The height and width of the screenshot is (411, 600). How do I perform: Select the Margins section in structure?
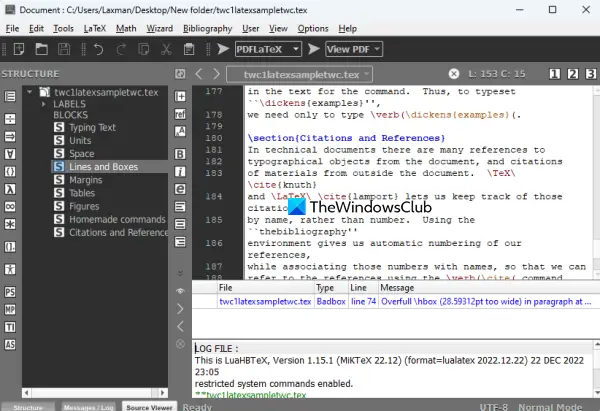pos(86,180)
